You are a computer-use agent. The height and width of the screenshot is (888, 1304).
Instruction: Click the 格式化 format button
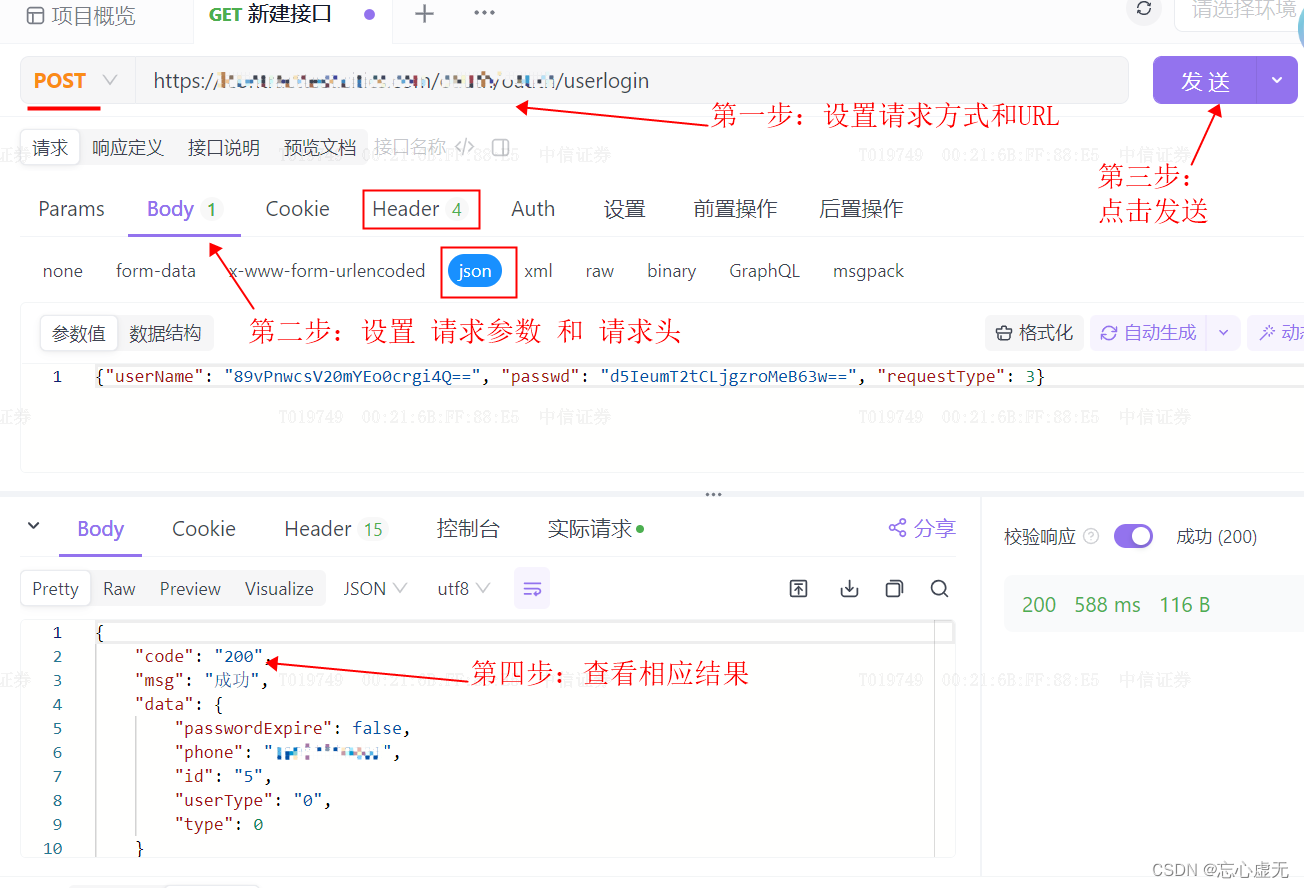(x=1034, y=333)
